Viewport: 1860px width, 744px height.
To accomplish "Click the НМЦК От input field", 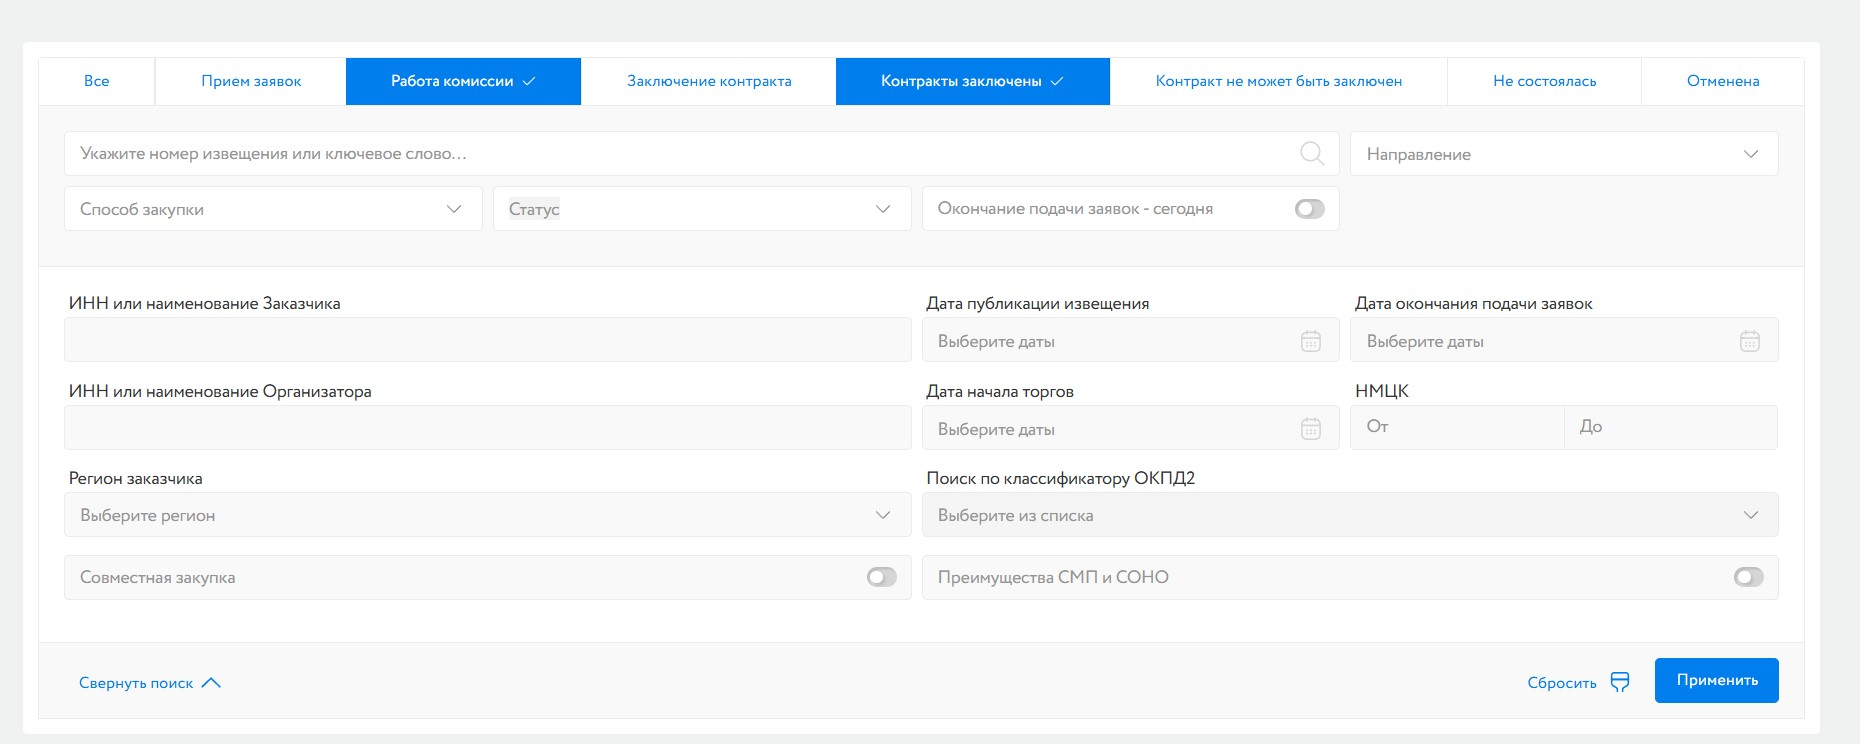I will pos(1456,427).
